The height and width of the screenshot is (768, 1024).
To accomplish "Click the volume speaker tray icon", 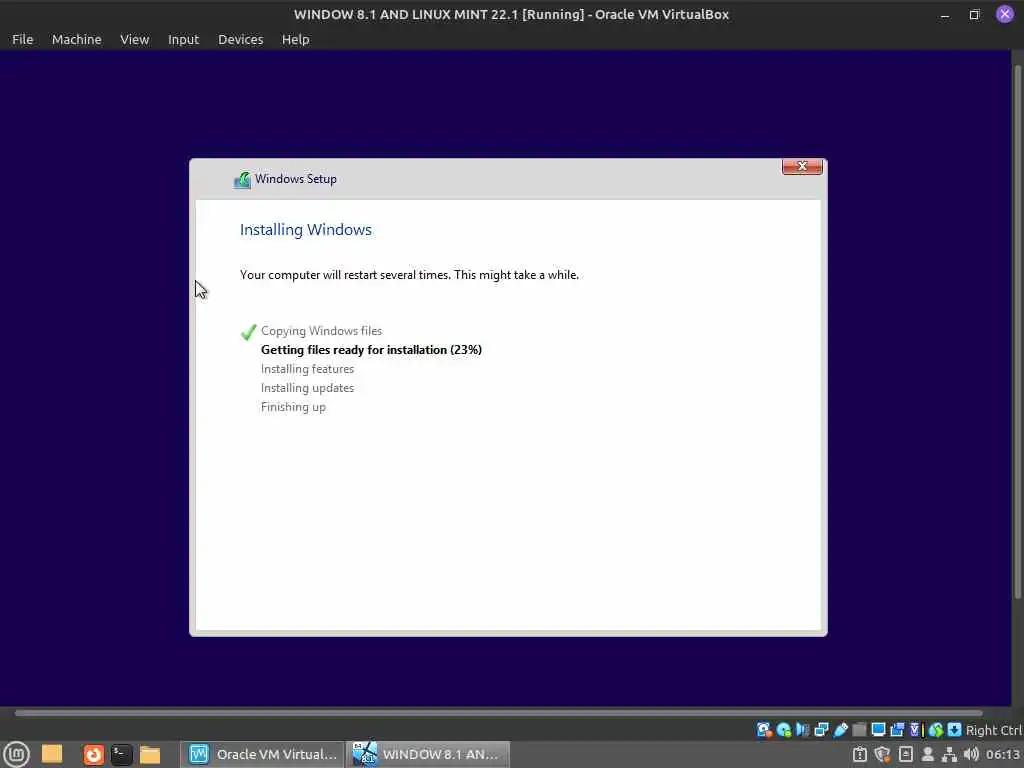I will 971,754.
